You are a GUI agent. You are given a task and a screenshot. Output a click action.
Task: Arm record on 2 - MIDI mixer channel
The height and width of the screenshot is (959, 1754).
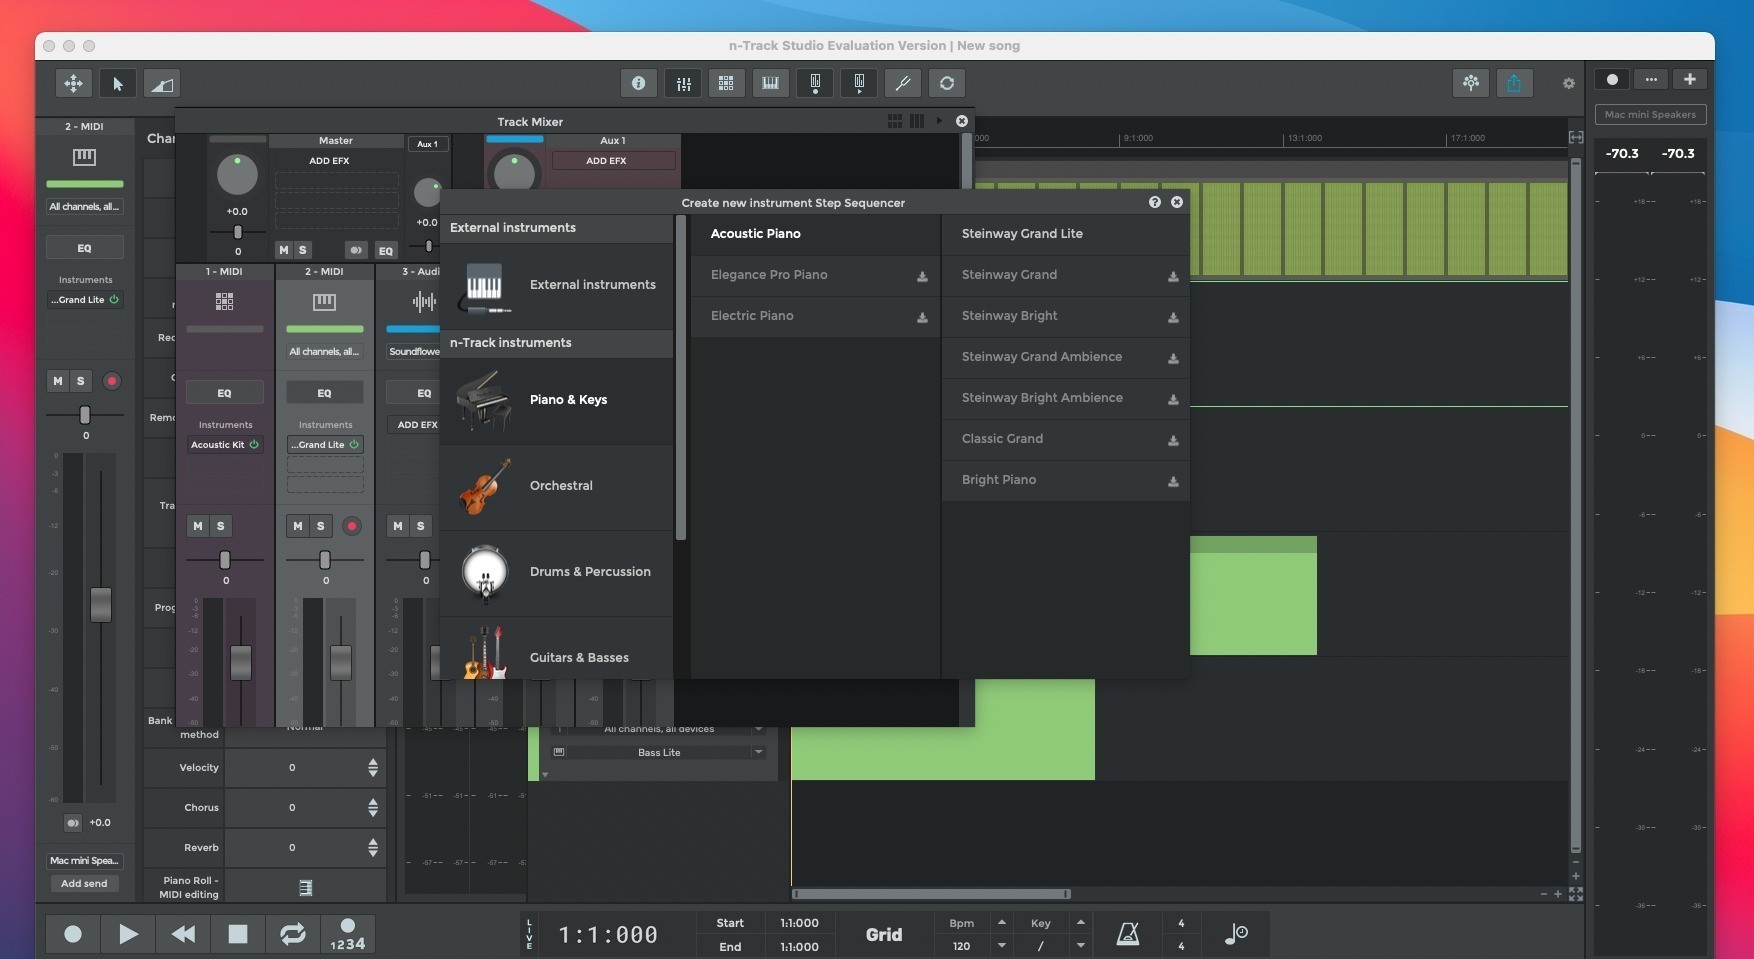(x=351, y=526)
